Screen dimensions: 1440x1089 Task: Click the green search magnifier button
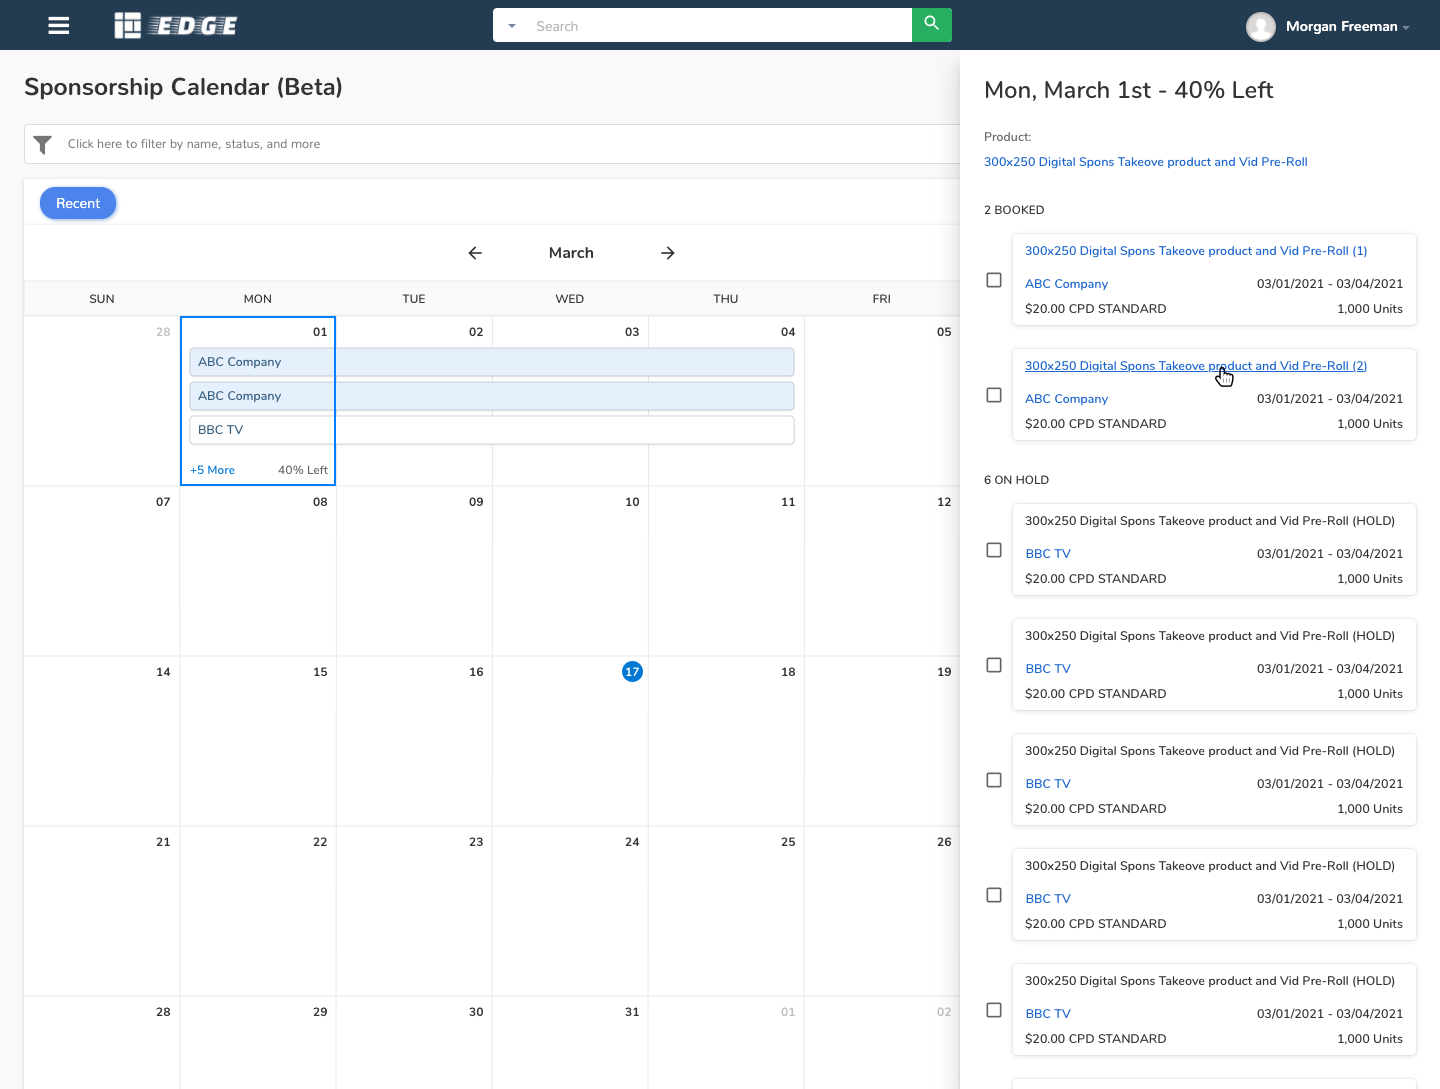(x=931, y=25)
